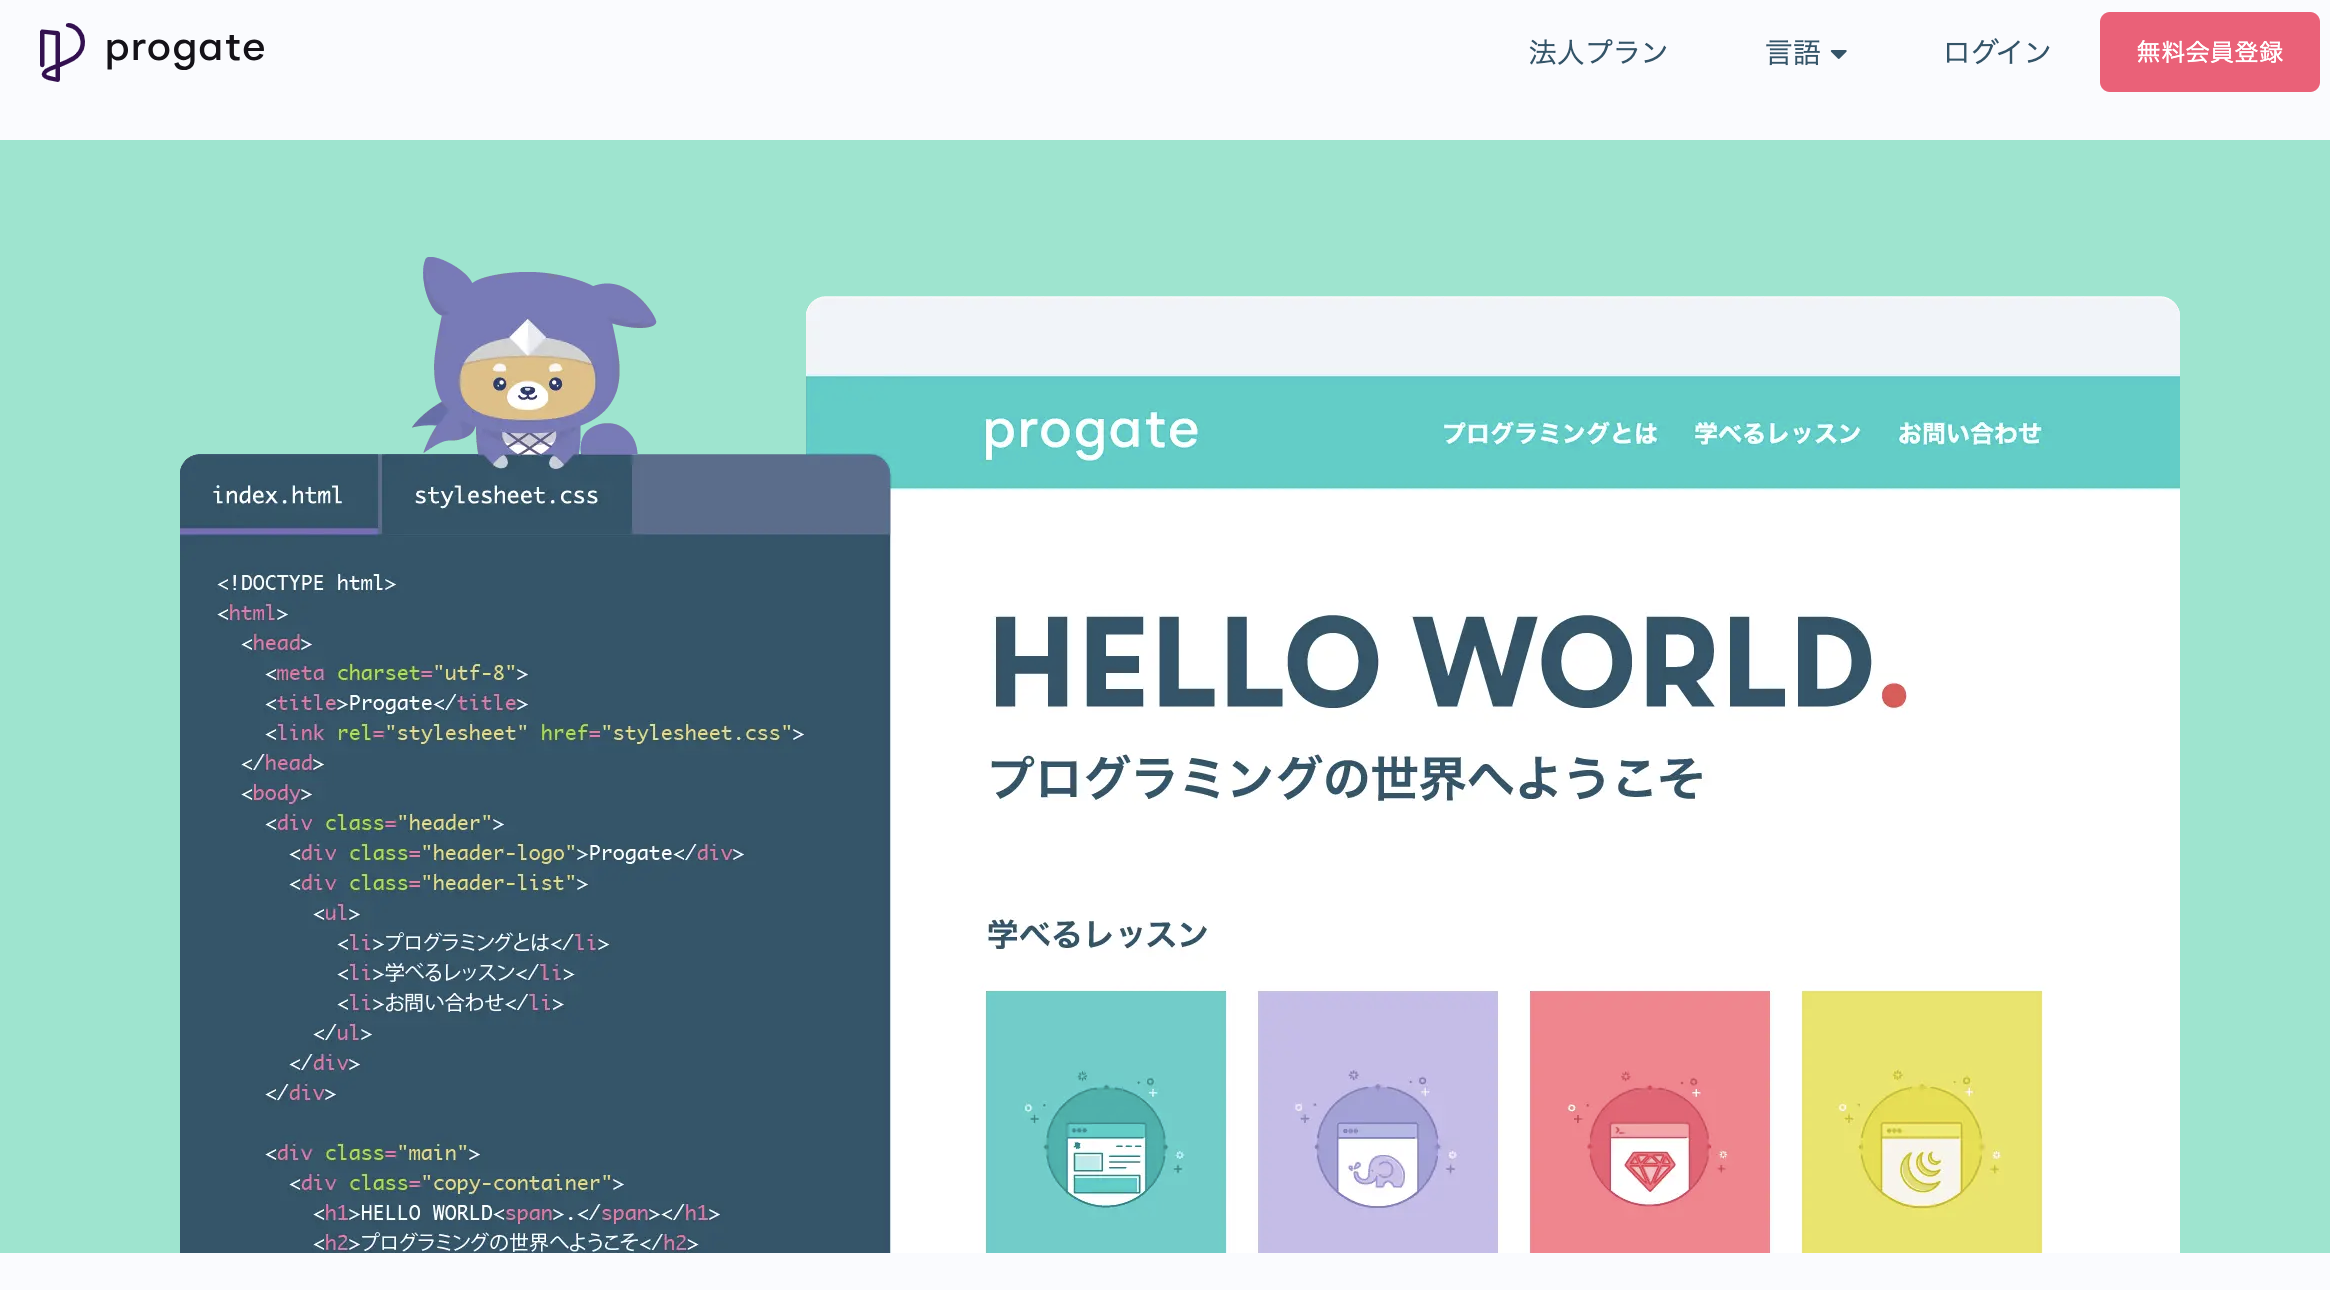Screen dimensions: 2330x1290
Task: Click the ninja mascot character
Action: click(x=534, y=363)
